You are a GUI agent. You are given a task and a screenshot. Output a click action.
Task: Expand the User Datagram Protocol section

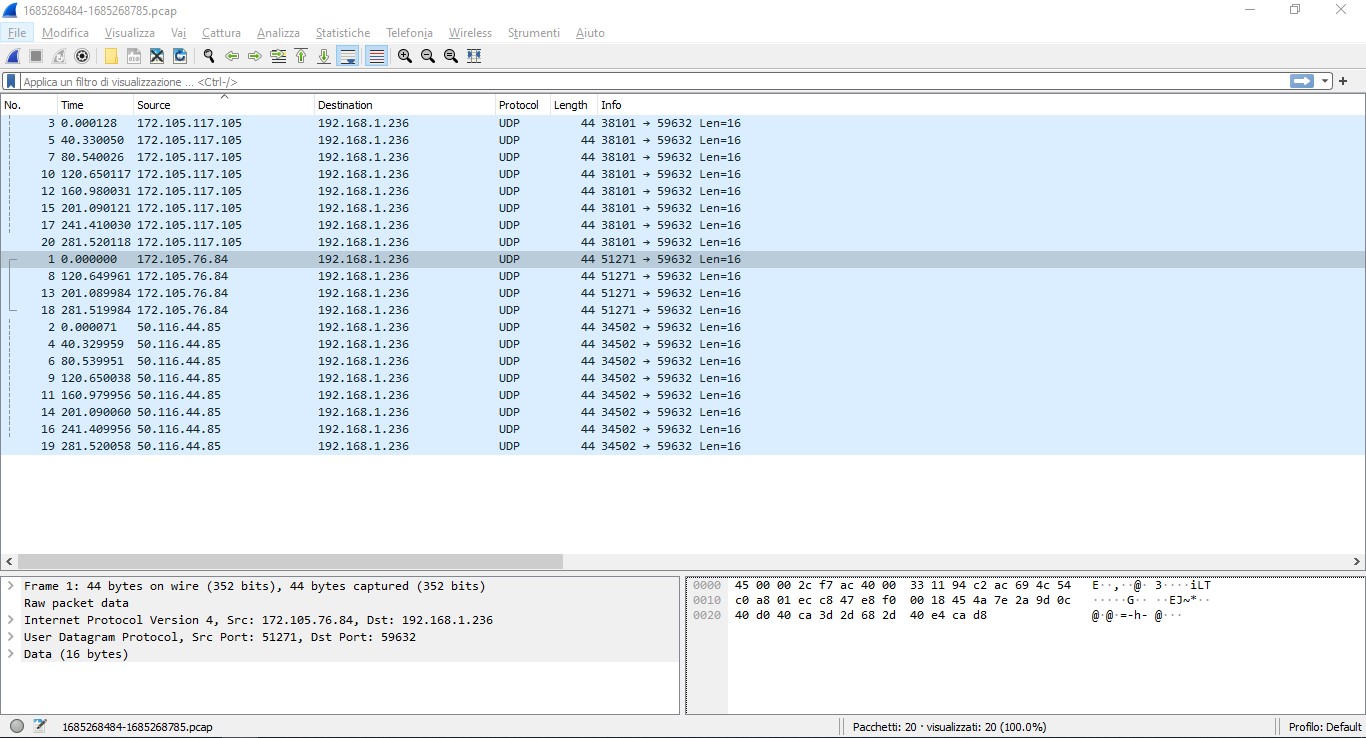[x=10, y=637]
